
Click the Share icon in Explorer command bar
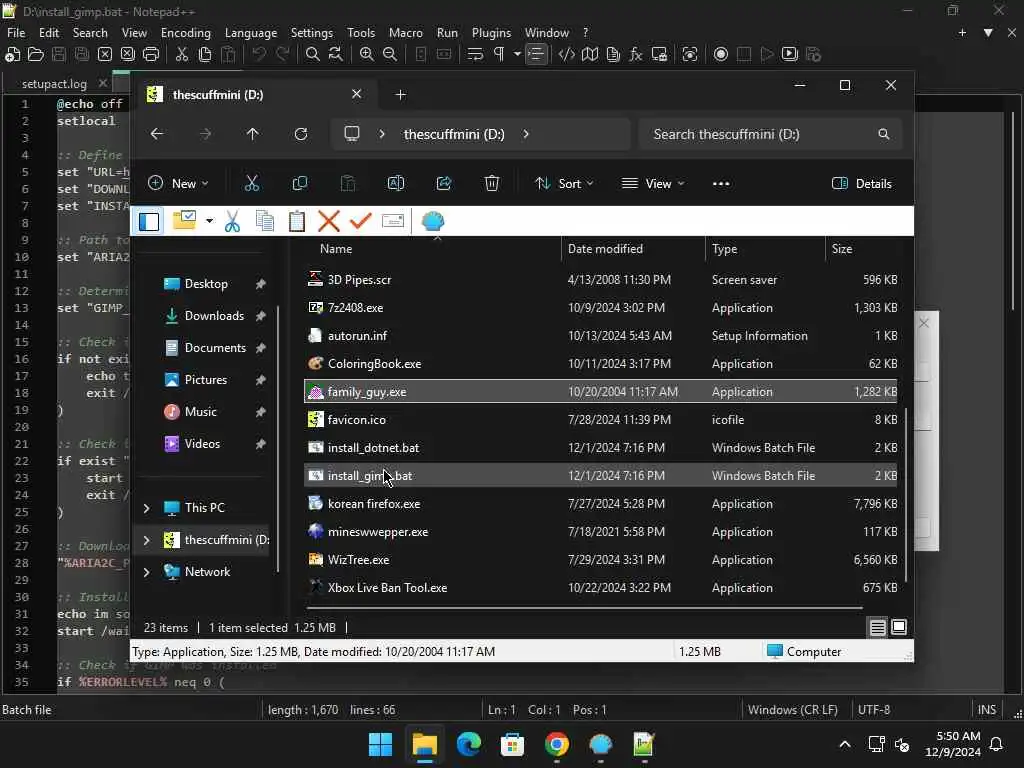click(444, 184)
